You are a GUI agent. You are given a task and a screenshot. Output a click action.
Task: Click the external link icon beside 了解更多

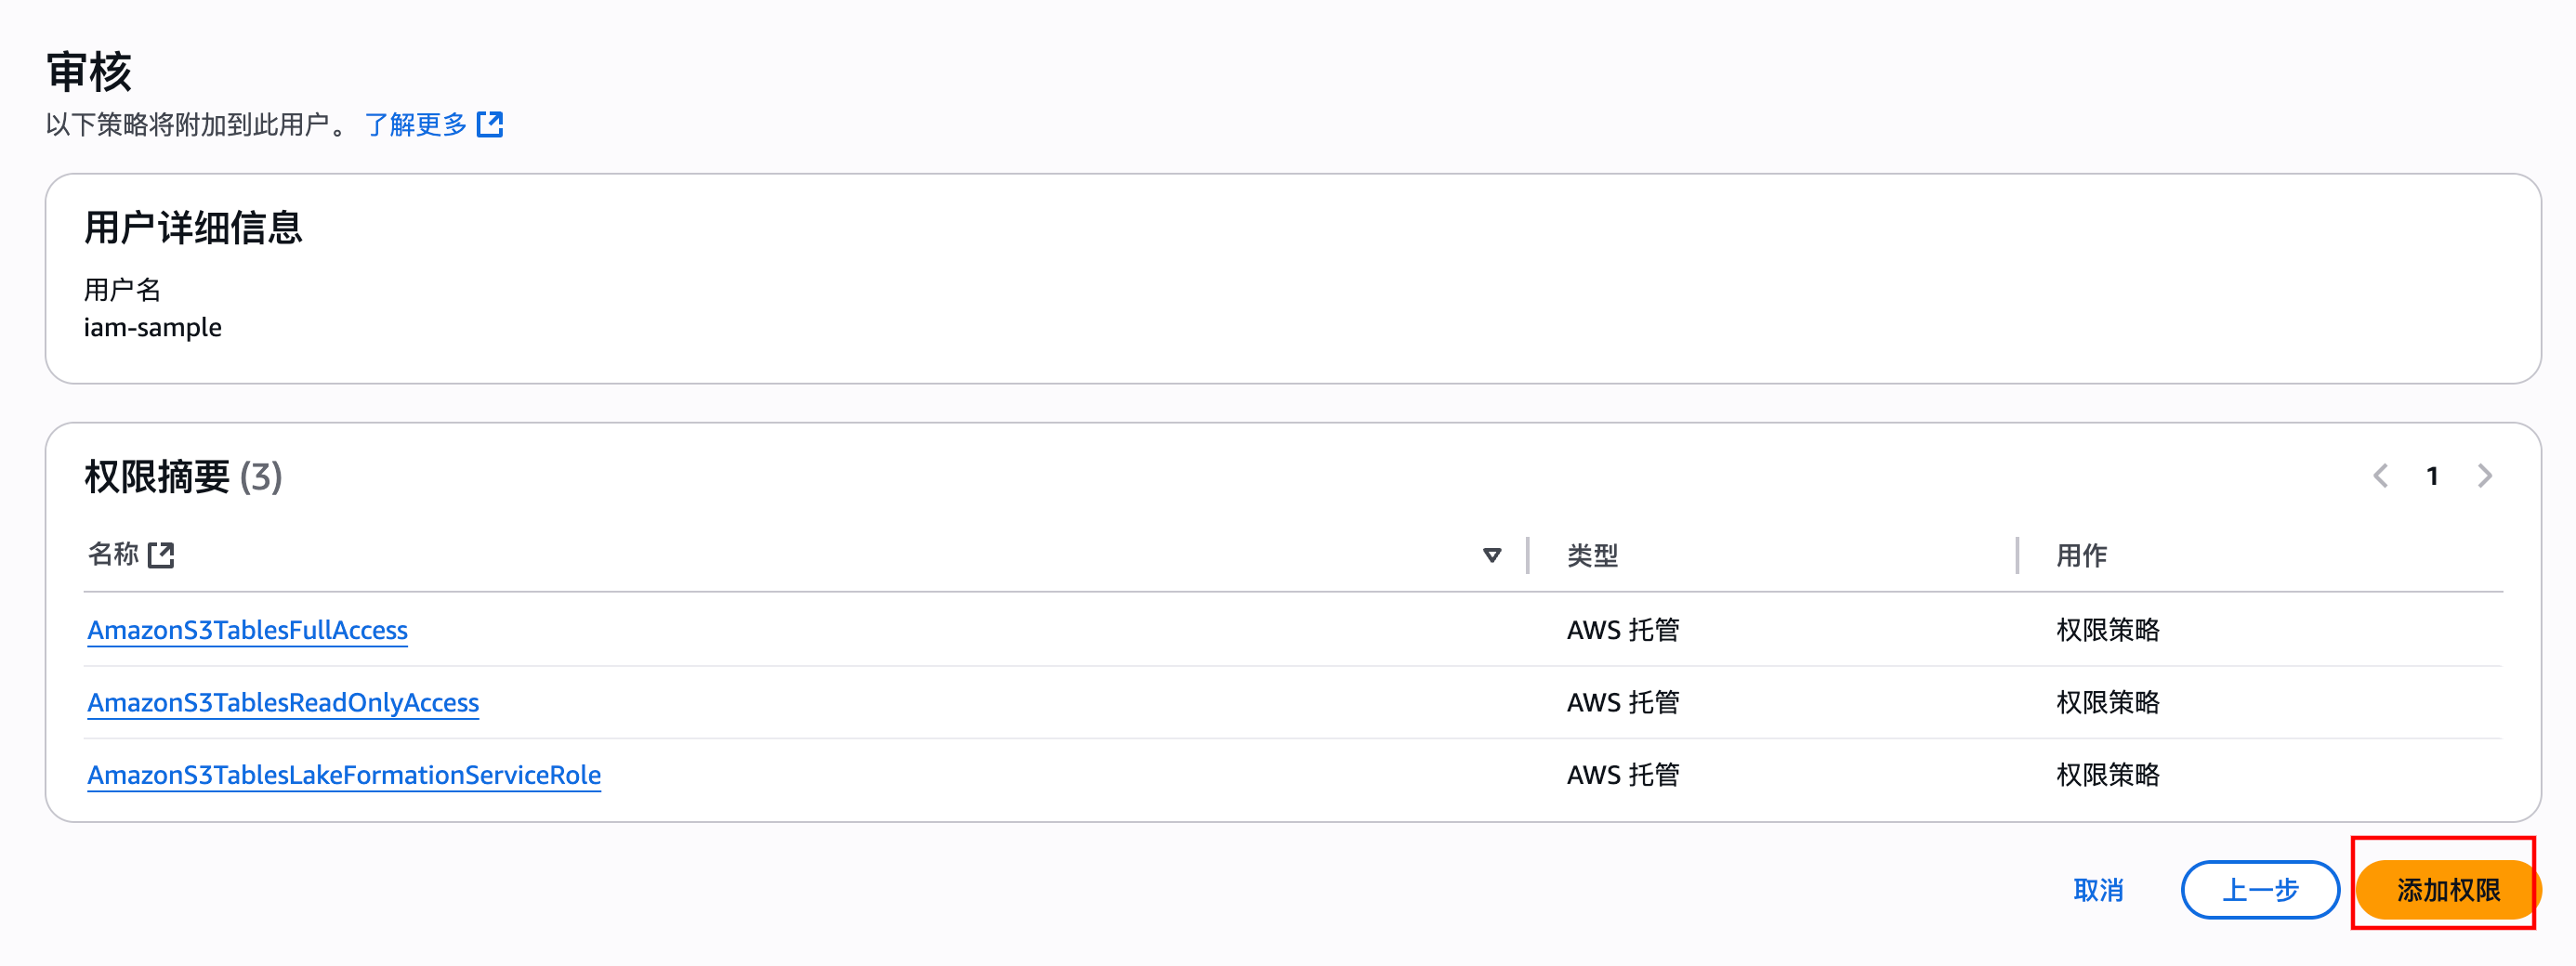tap(490, 124)
